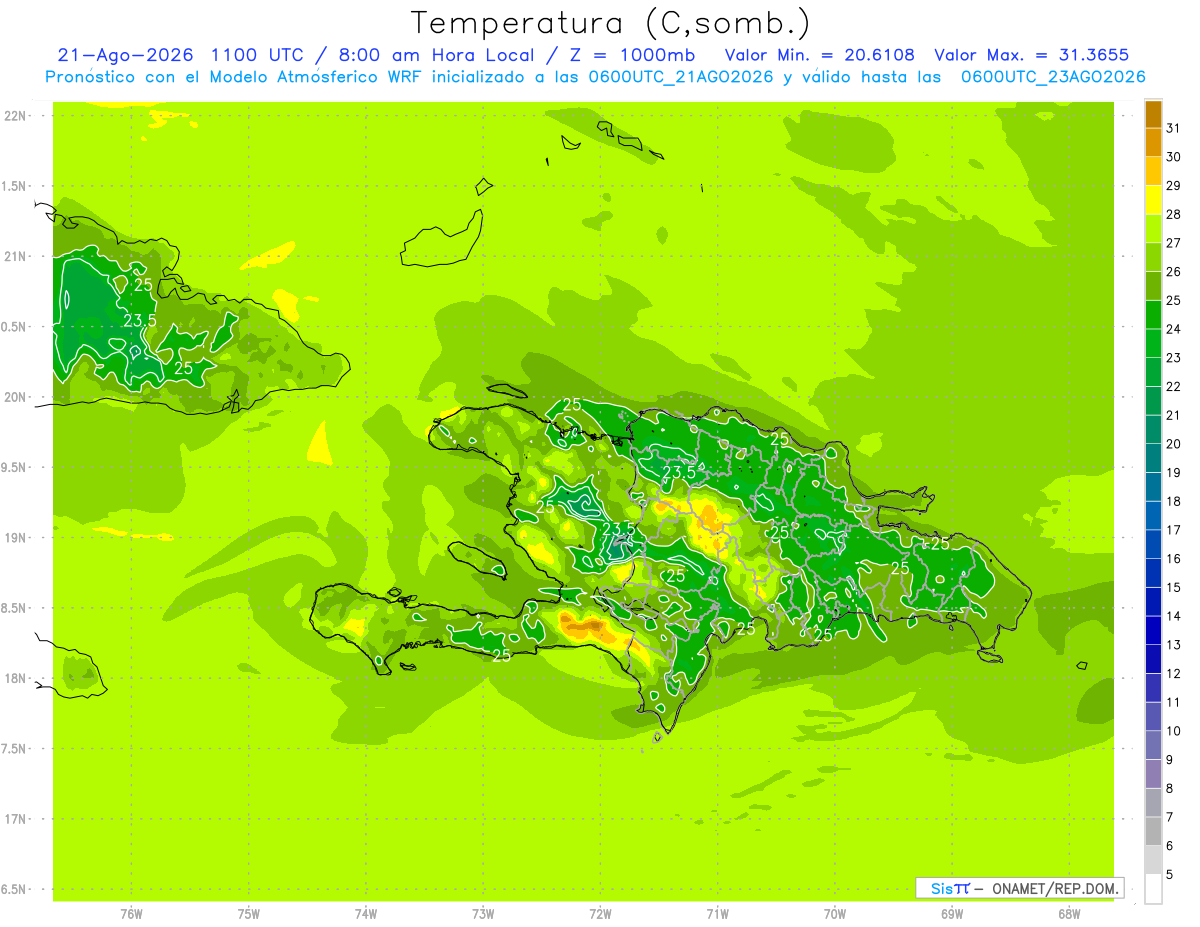Click the '22N' latitude axis label

(17, 116)
